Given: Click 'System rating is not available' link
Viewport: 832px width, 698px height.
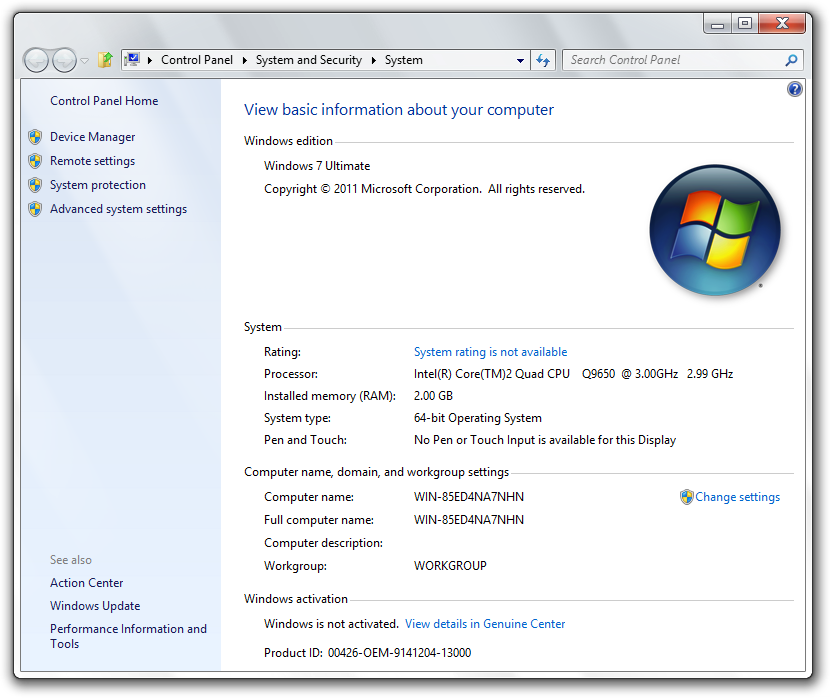Looking at the screenshot, I should [490, 352].
